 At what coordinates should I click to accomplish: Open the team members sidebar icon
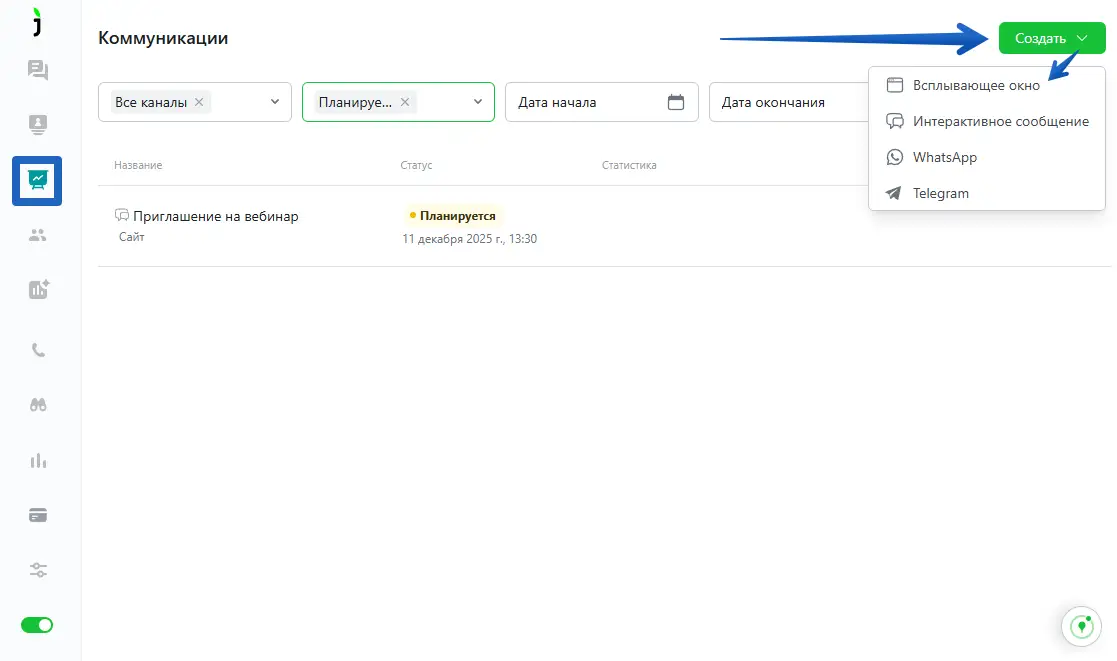coord(38,236)
